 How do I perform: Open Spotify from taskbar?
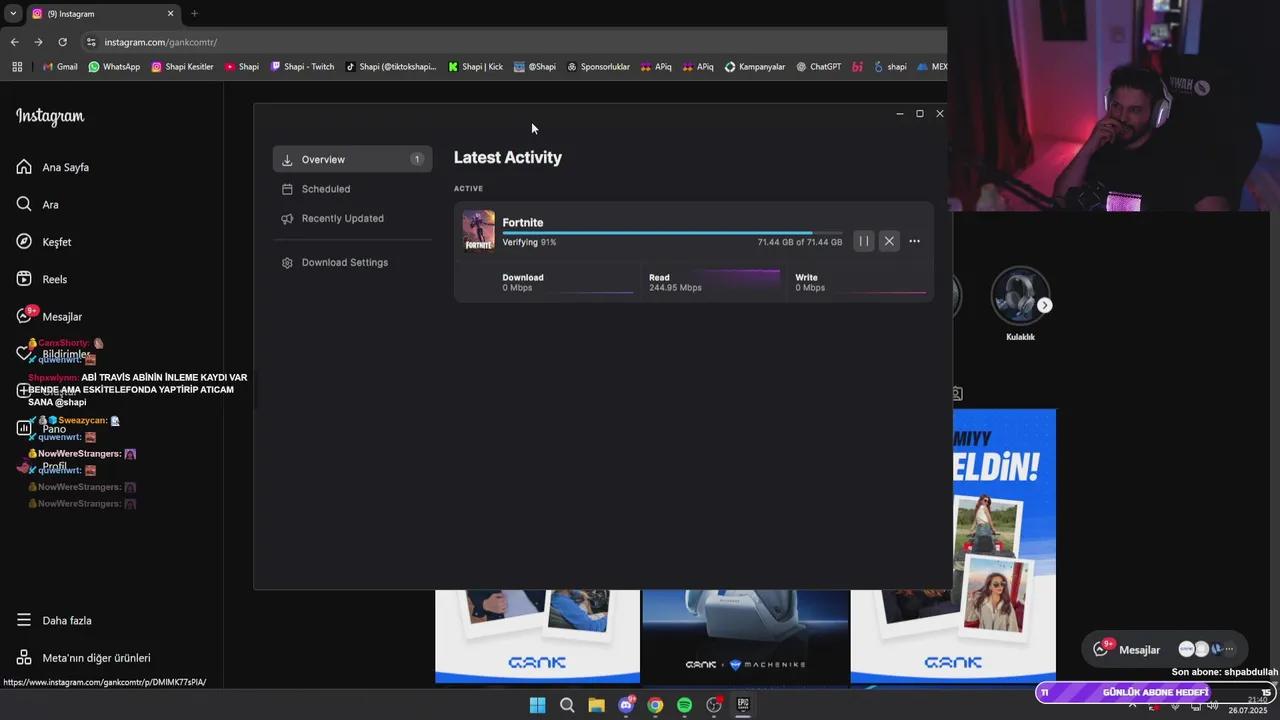click(684, 705)
